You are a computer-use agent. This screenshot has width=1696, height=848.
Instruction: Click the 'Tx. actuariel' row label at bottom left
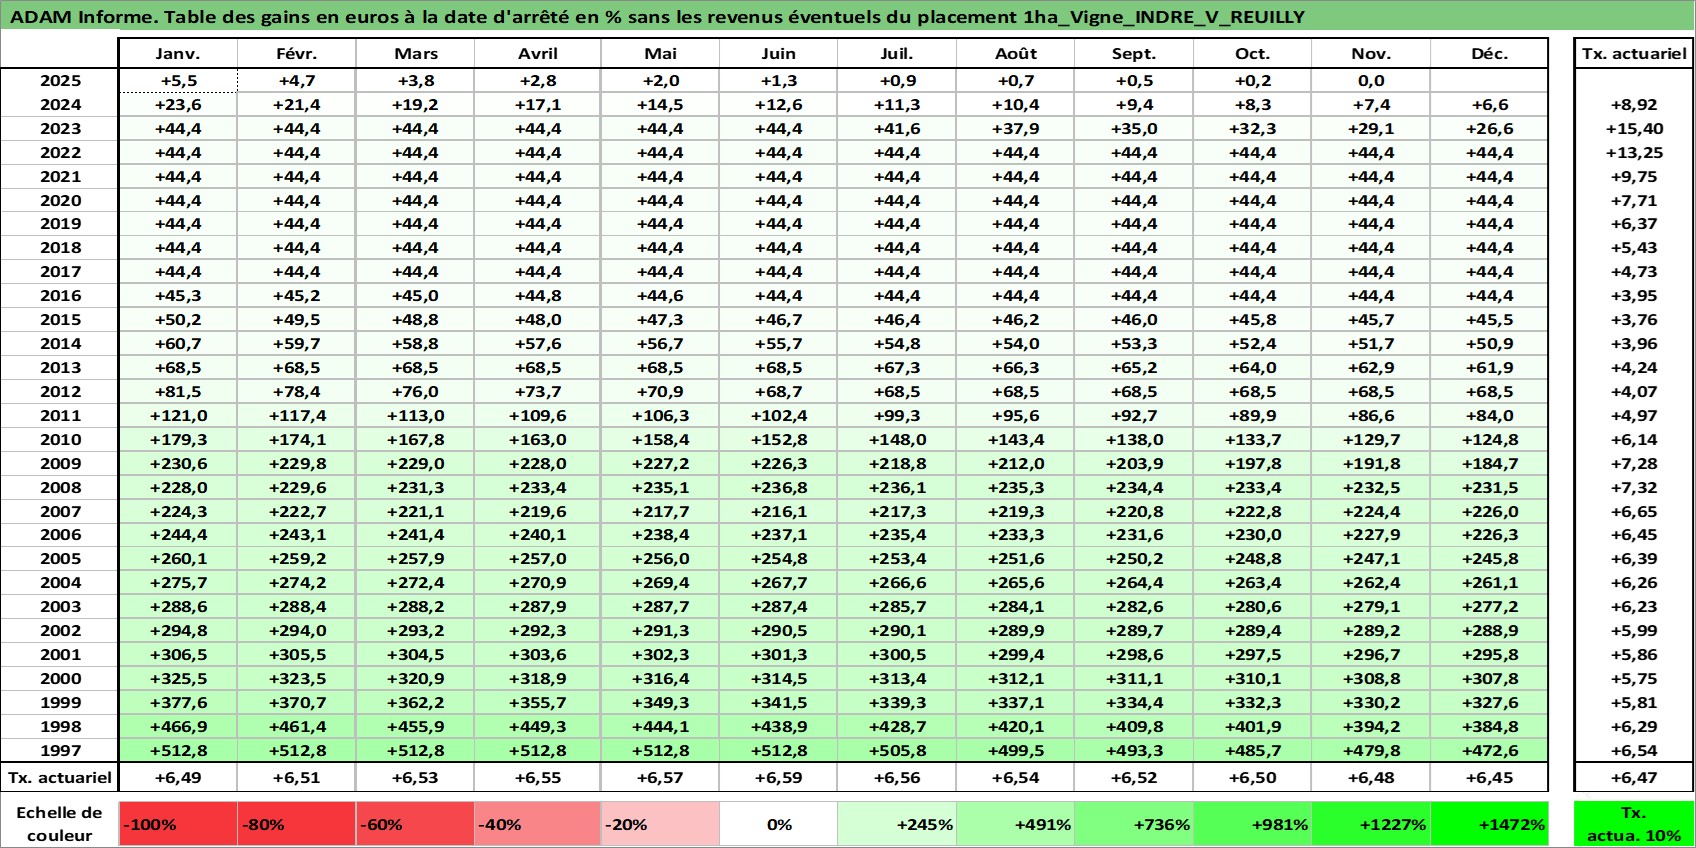click(60, 777)
